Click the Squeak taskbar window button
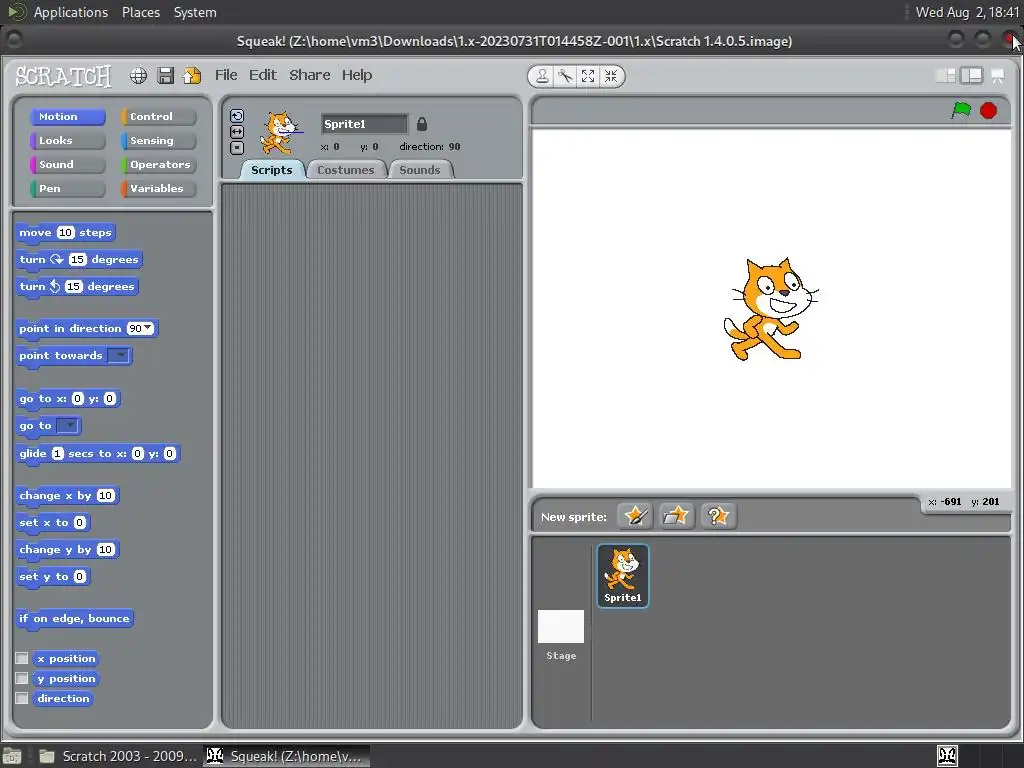 click(287, 756)
